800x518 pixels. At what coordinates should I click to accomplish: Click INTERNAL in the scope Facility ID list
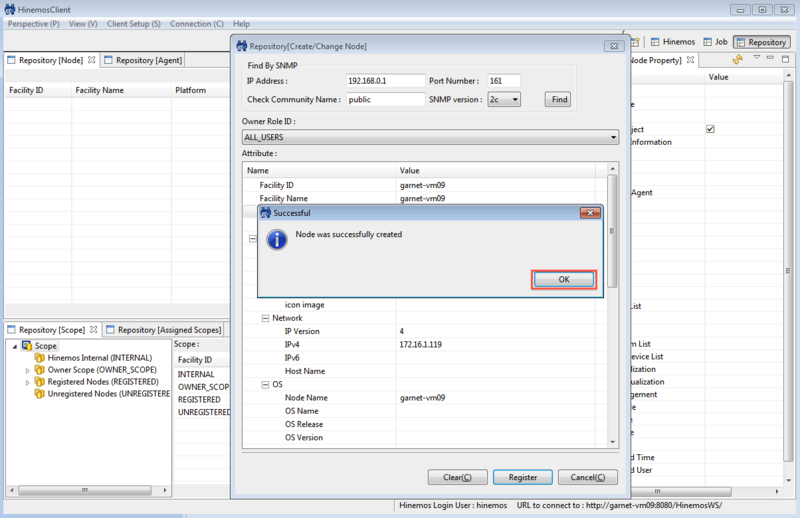click(x=196, y=374)
